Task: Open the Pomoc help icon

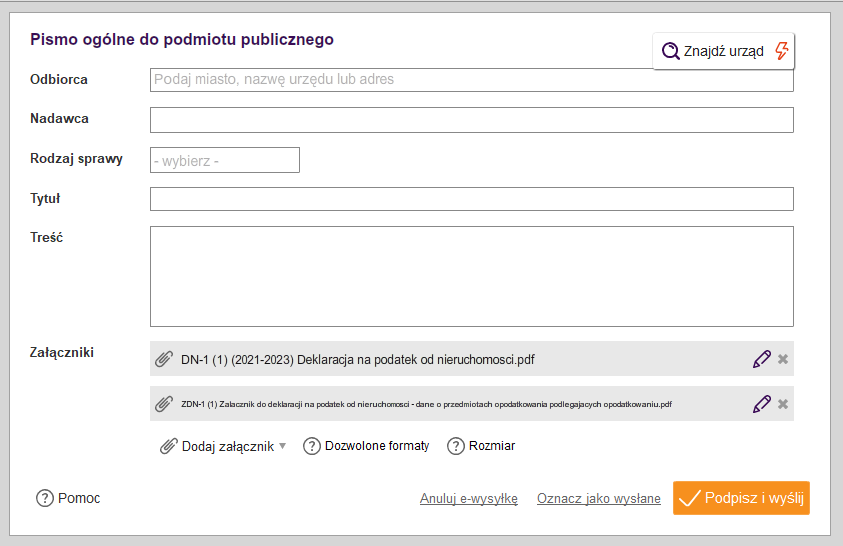Action: (45, 498)
